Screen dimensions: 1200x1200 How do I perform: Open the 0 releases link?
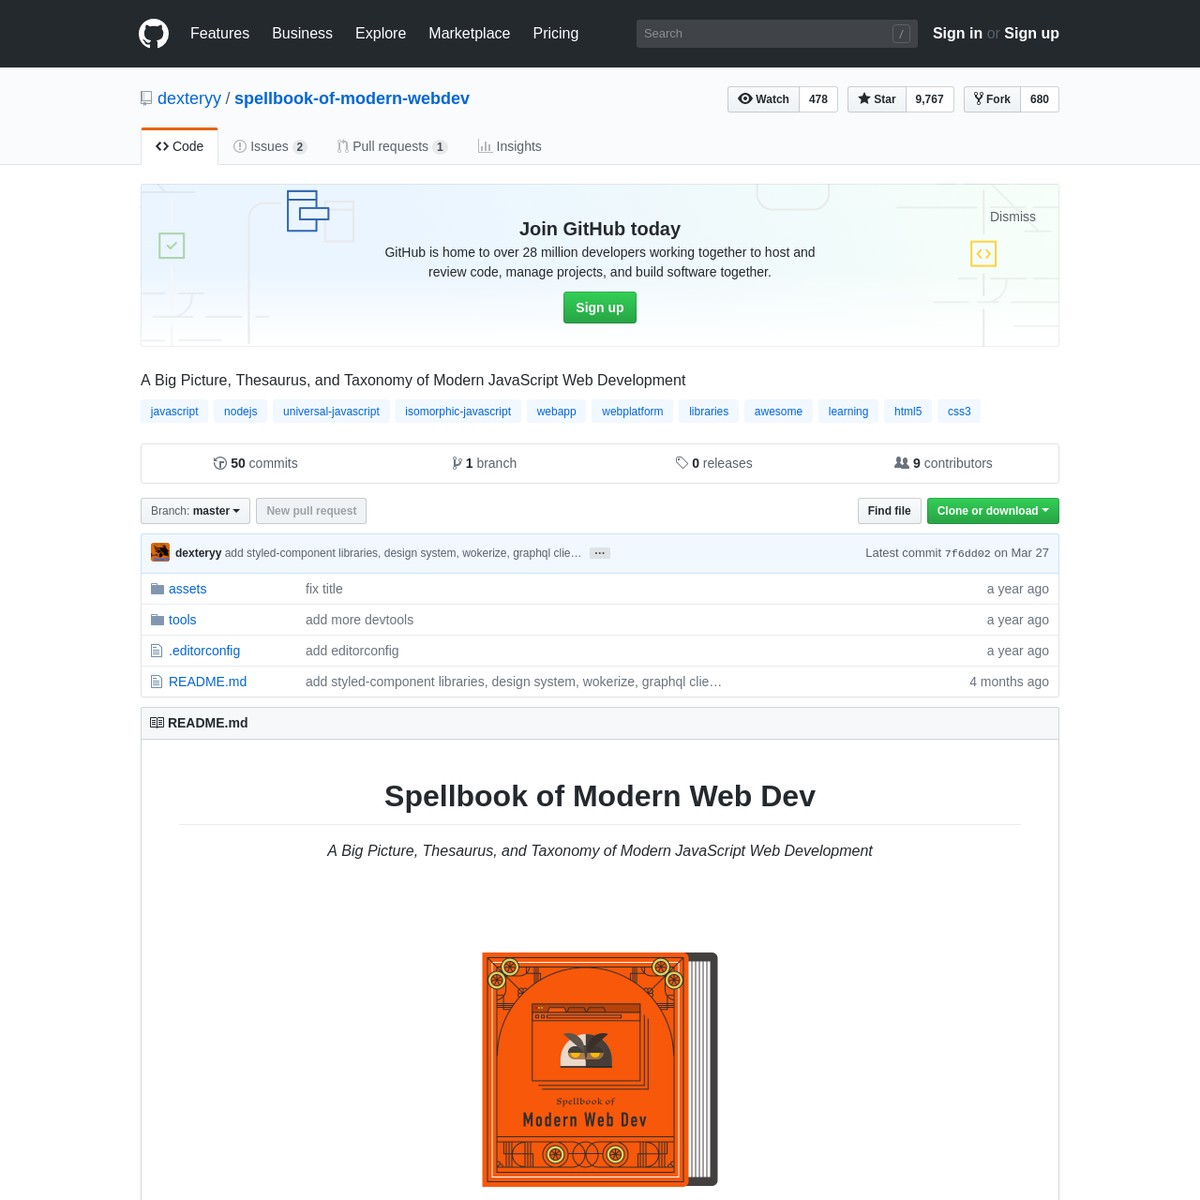(714, 463)
